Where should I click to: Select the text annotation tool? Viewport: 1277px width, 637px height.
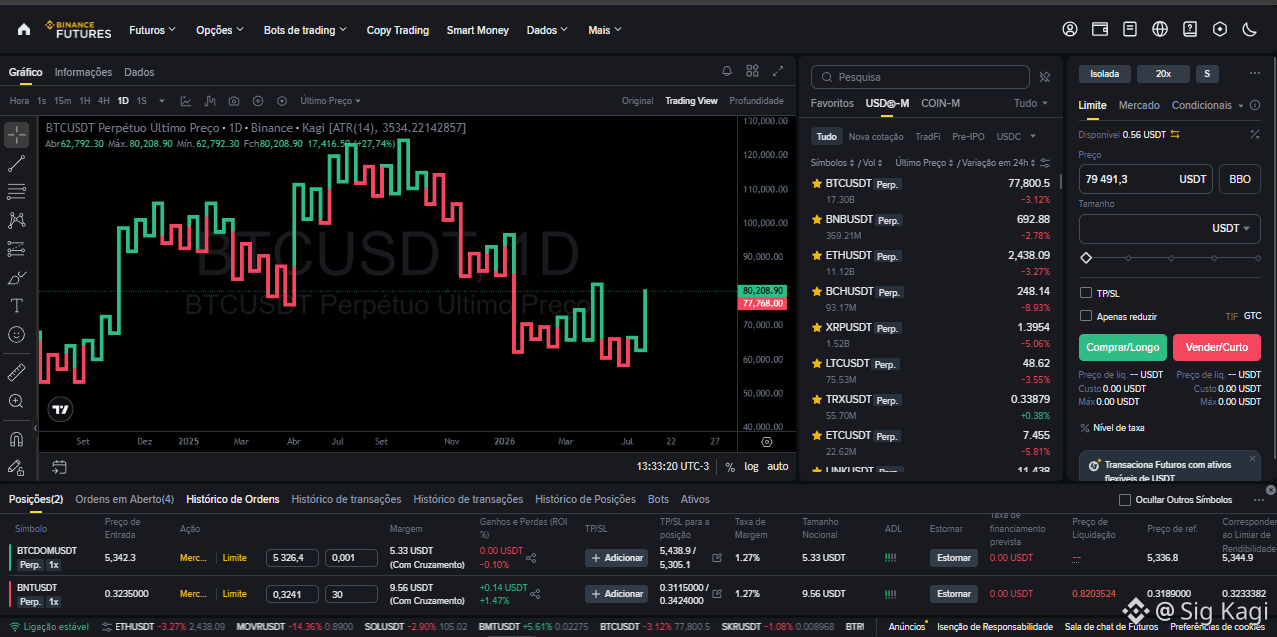[x=16, y=305]
